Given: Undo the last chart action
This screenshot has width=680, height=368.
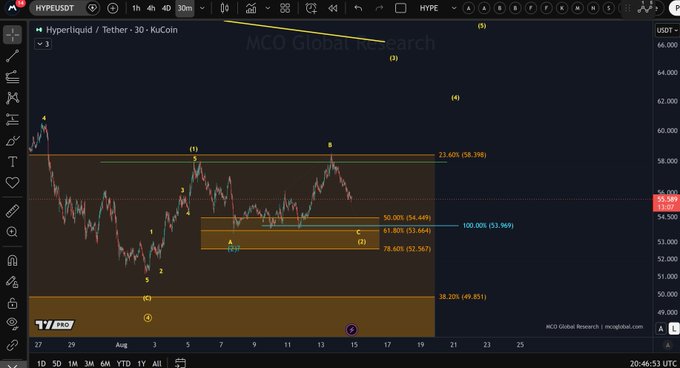Looking at the screenshot, I should [x=358, y=8].
